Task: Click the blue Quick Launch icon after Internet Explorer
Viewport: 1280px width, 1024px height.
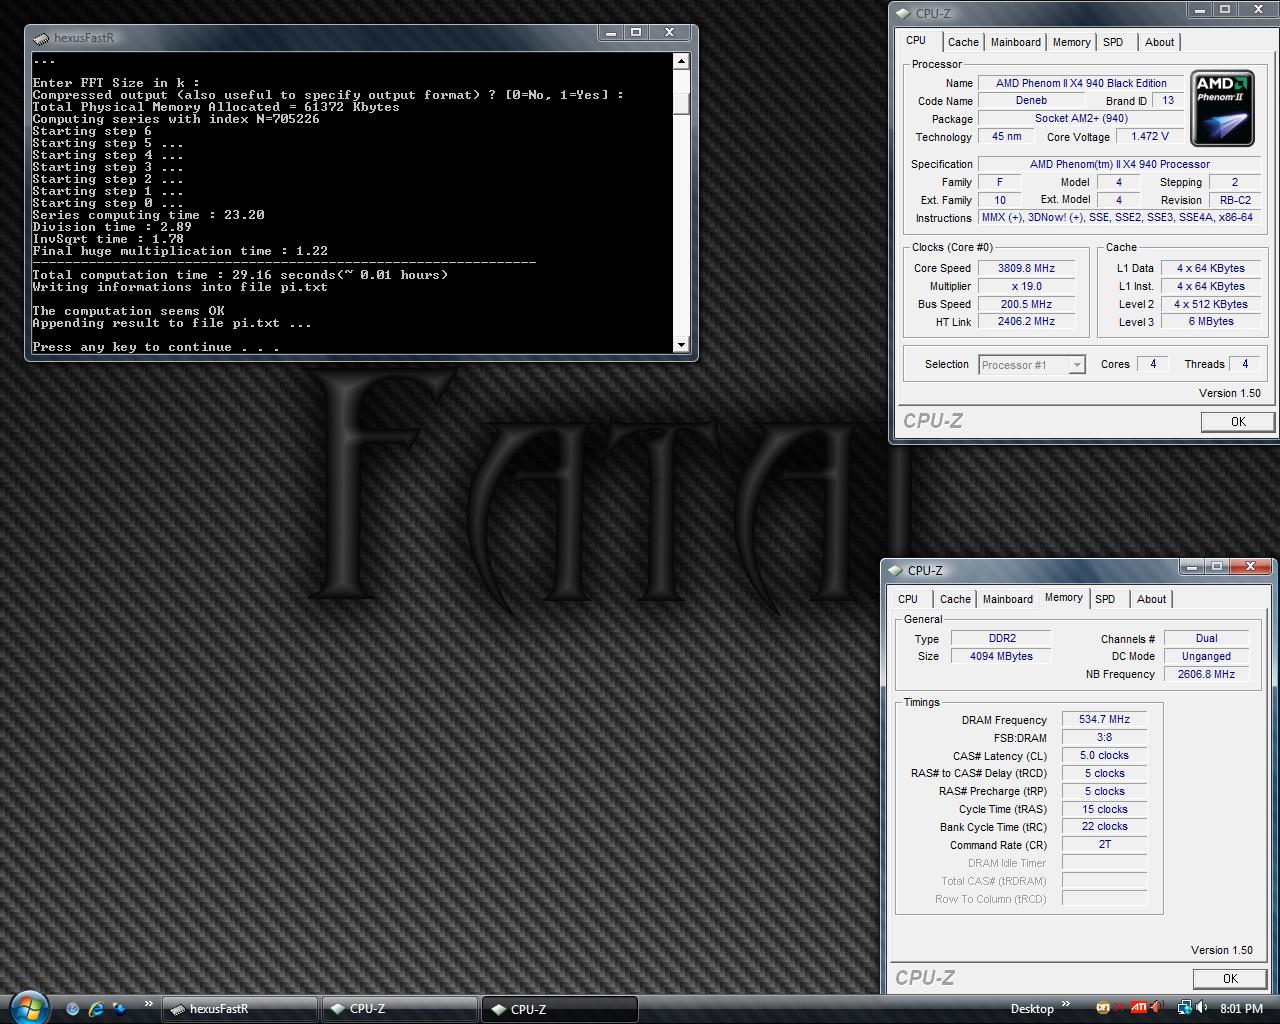Action: pyautogui.click(x=120, y=1009)
